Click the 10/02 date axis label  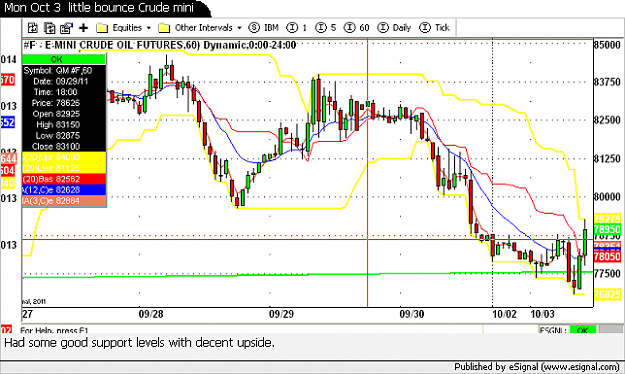pyautogui.click(x=504, y=314)
